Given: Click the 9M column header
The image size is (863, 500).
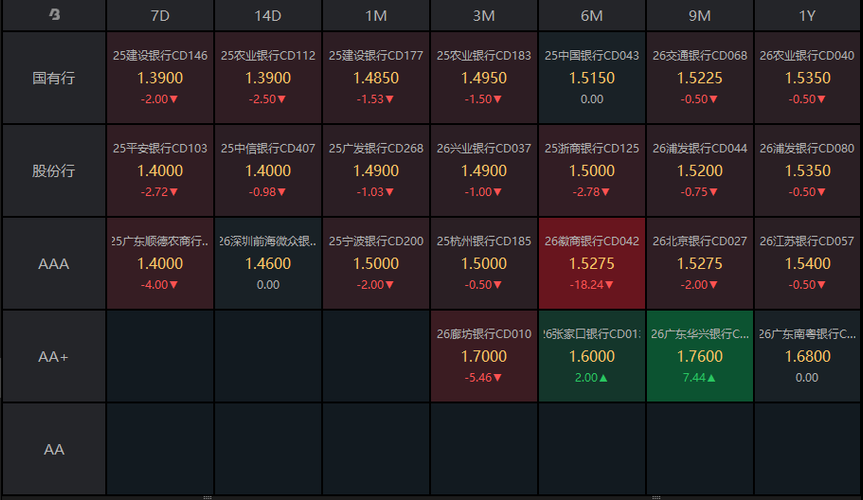Looking at the screenshot, I should click(x=699, y=15).
